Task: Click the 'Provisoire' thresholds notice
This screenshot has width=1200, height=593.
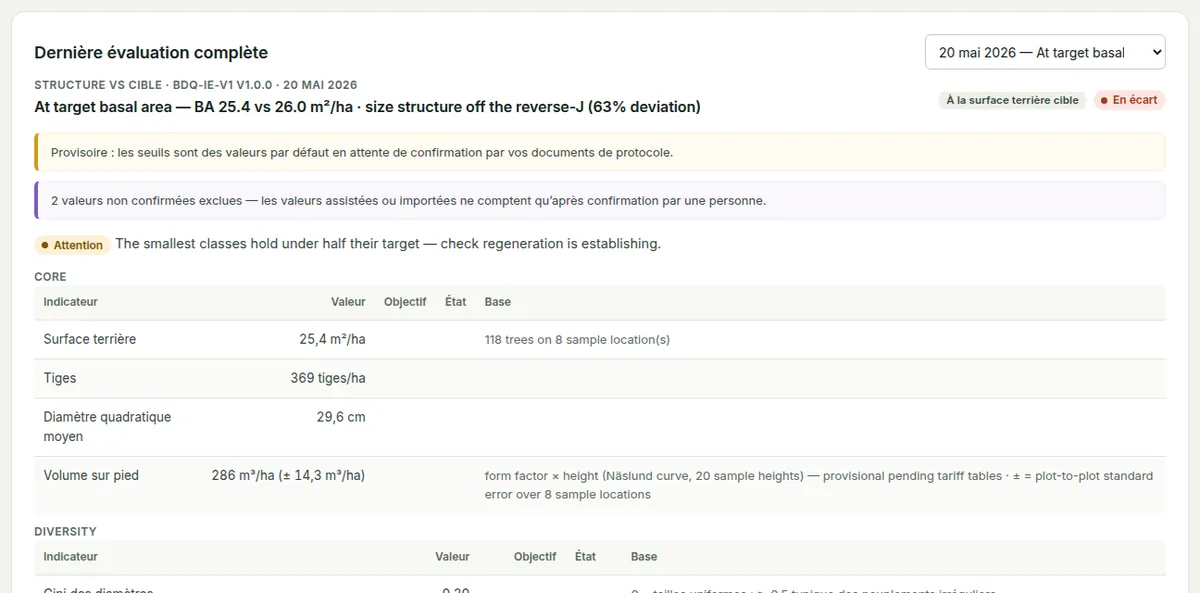Action: [x=600, y=153]
